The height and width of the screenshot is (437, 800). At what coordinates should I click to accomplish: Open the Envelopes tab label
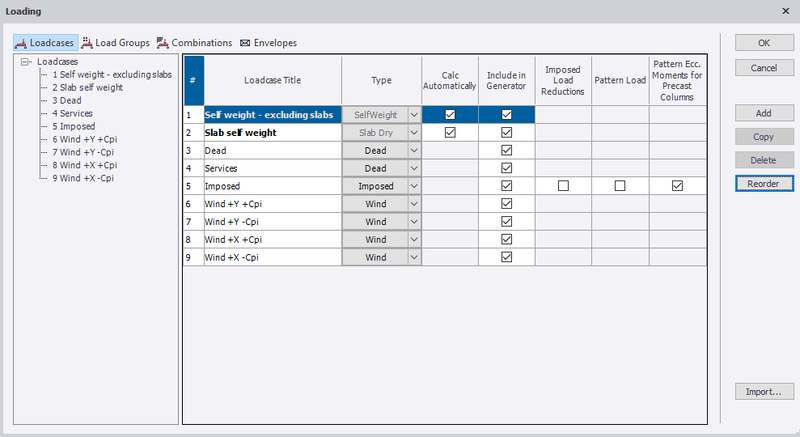click(x=275, y=43)
